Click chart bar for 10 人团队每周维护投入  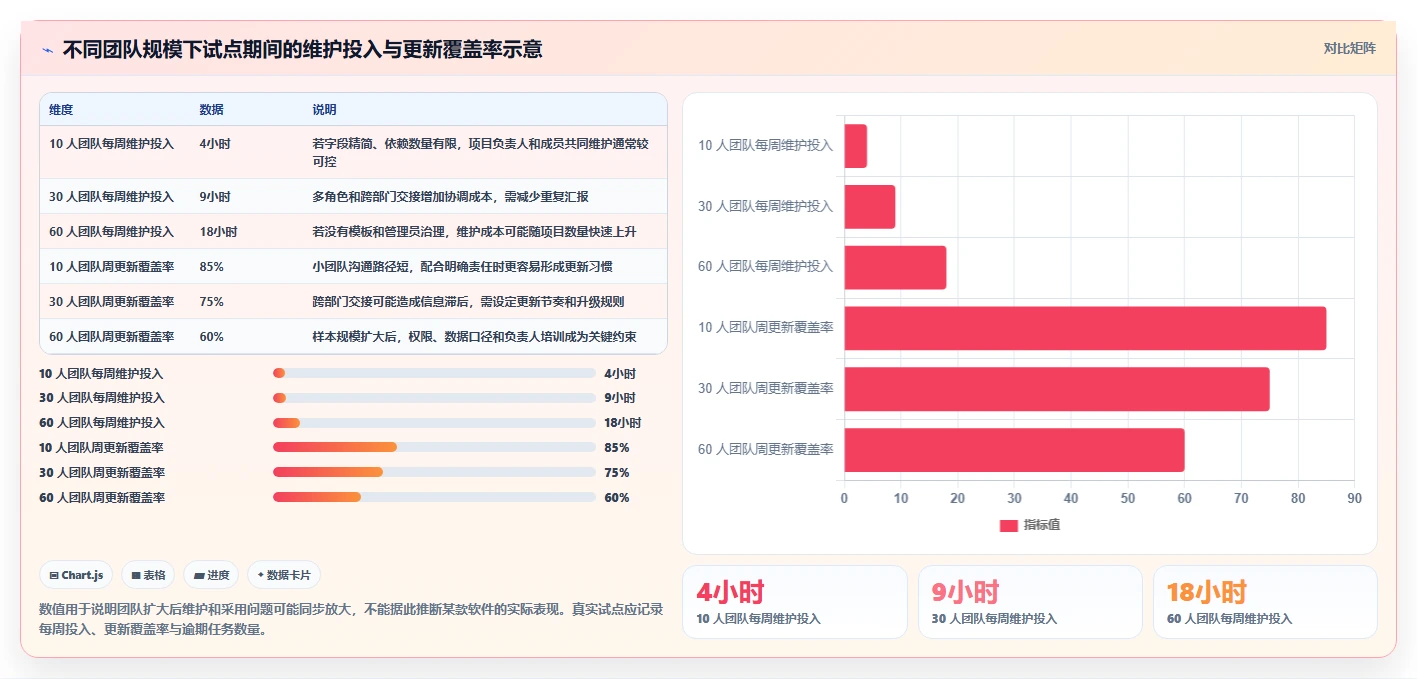pyautogui.click(x=856, y=146)
